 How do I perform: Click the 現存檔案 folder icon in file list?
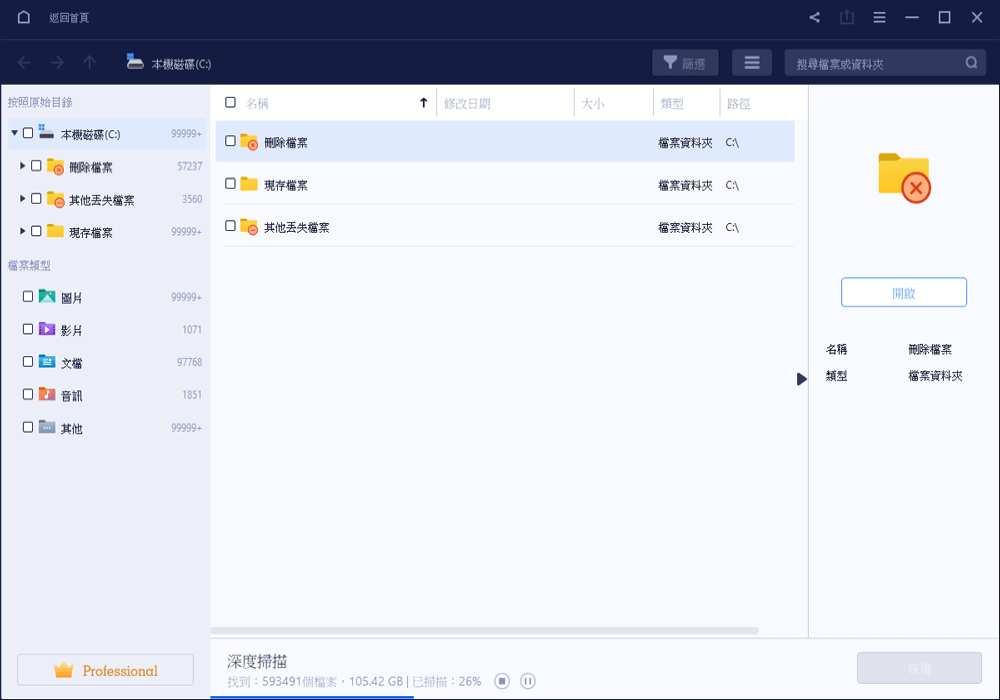(249, 184)
